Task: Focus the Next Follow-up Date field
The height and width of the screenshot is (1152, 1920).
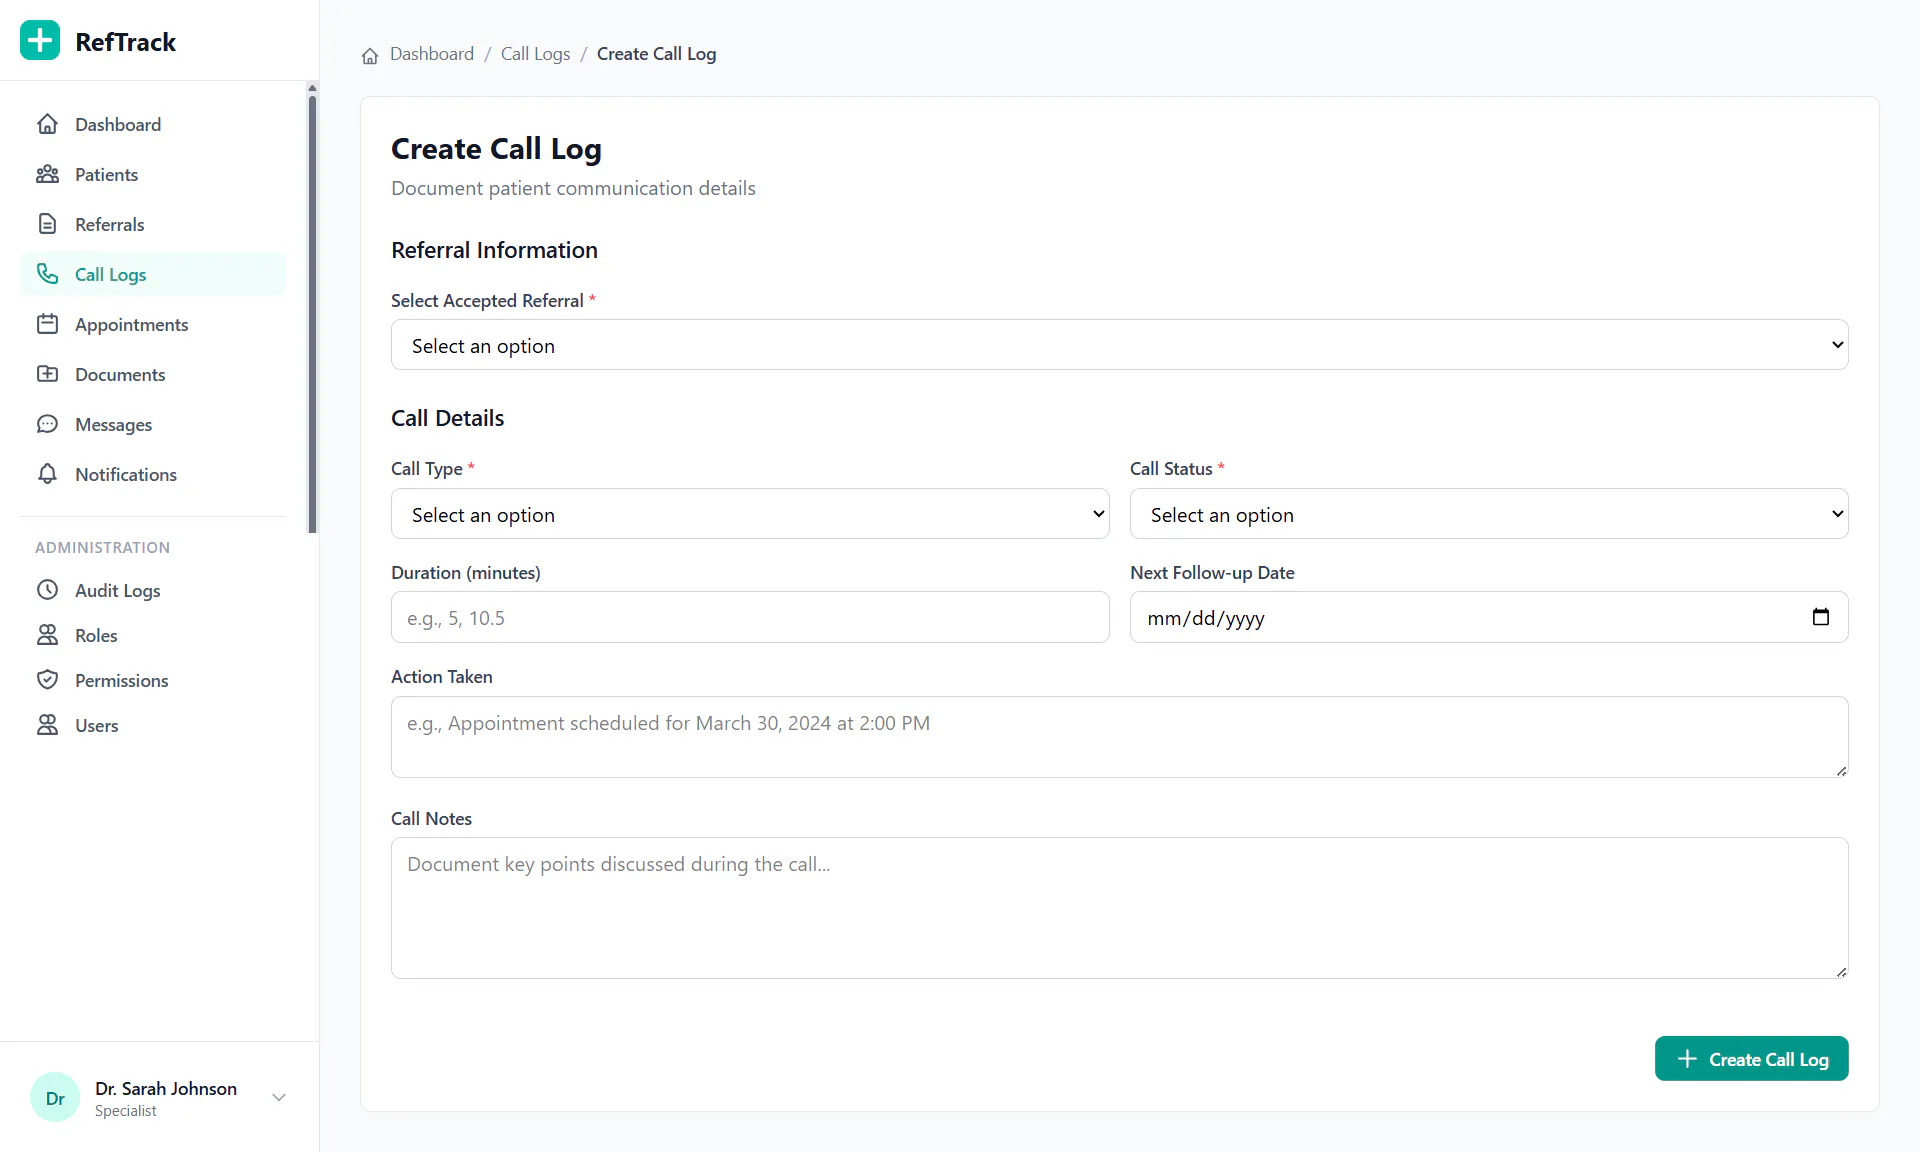Action: pos(1488,617)
